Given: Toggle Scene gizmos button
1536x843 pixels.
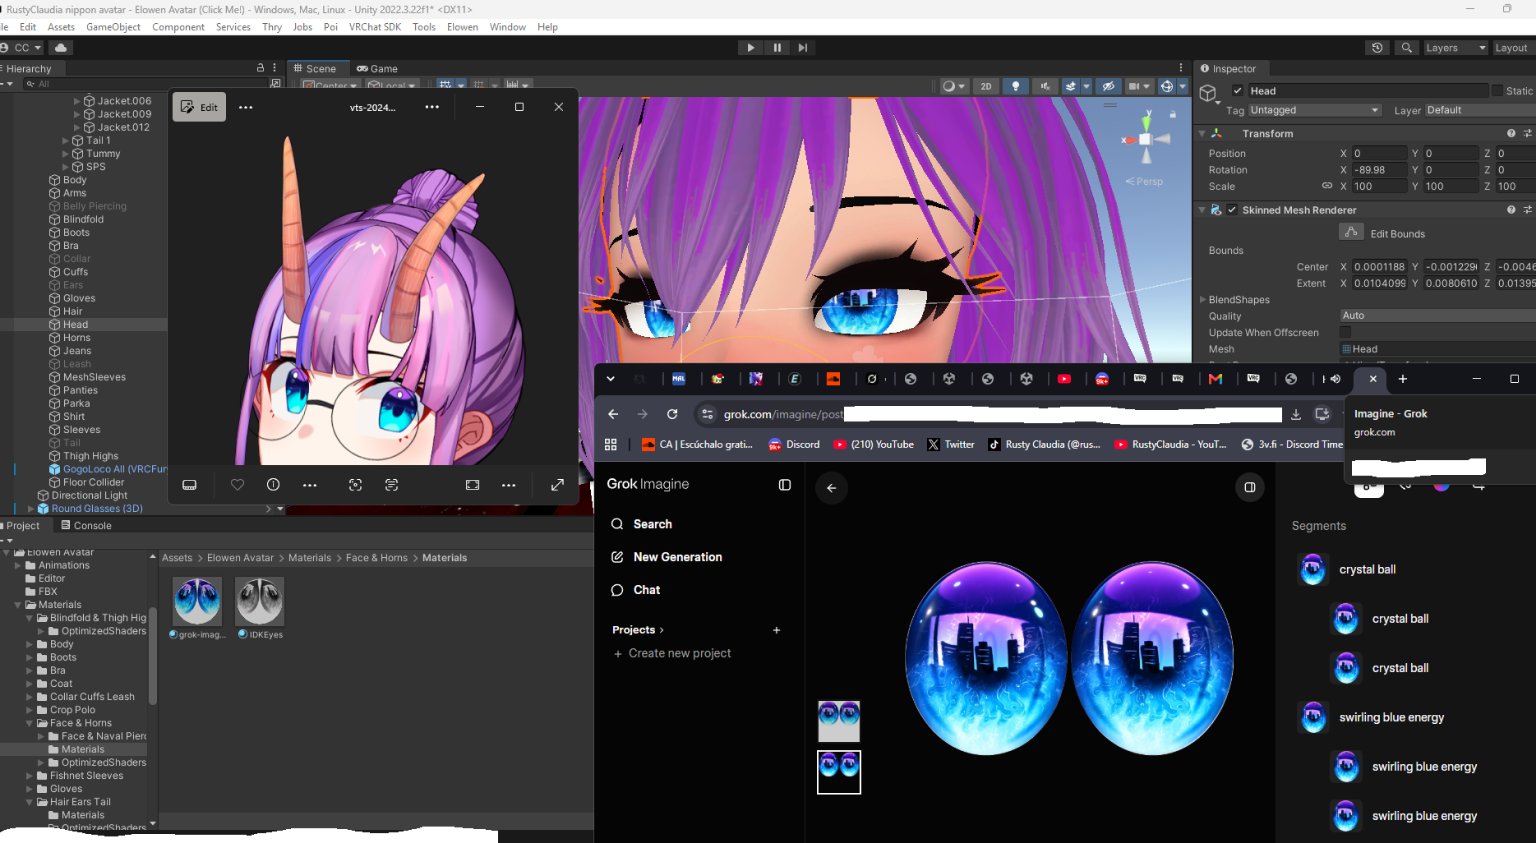Looking at the screenshot, I should point(1166,86).
